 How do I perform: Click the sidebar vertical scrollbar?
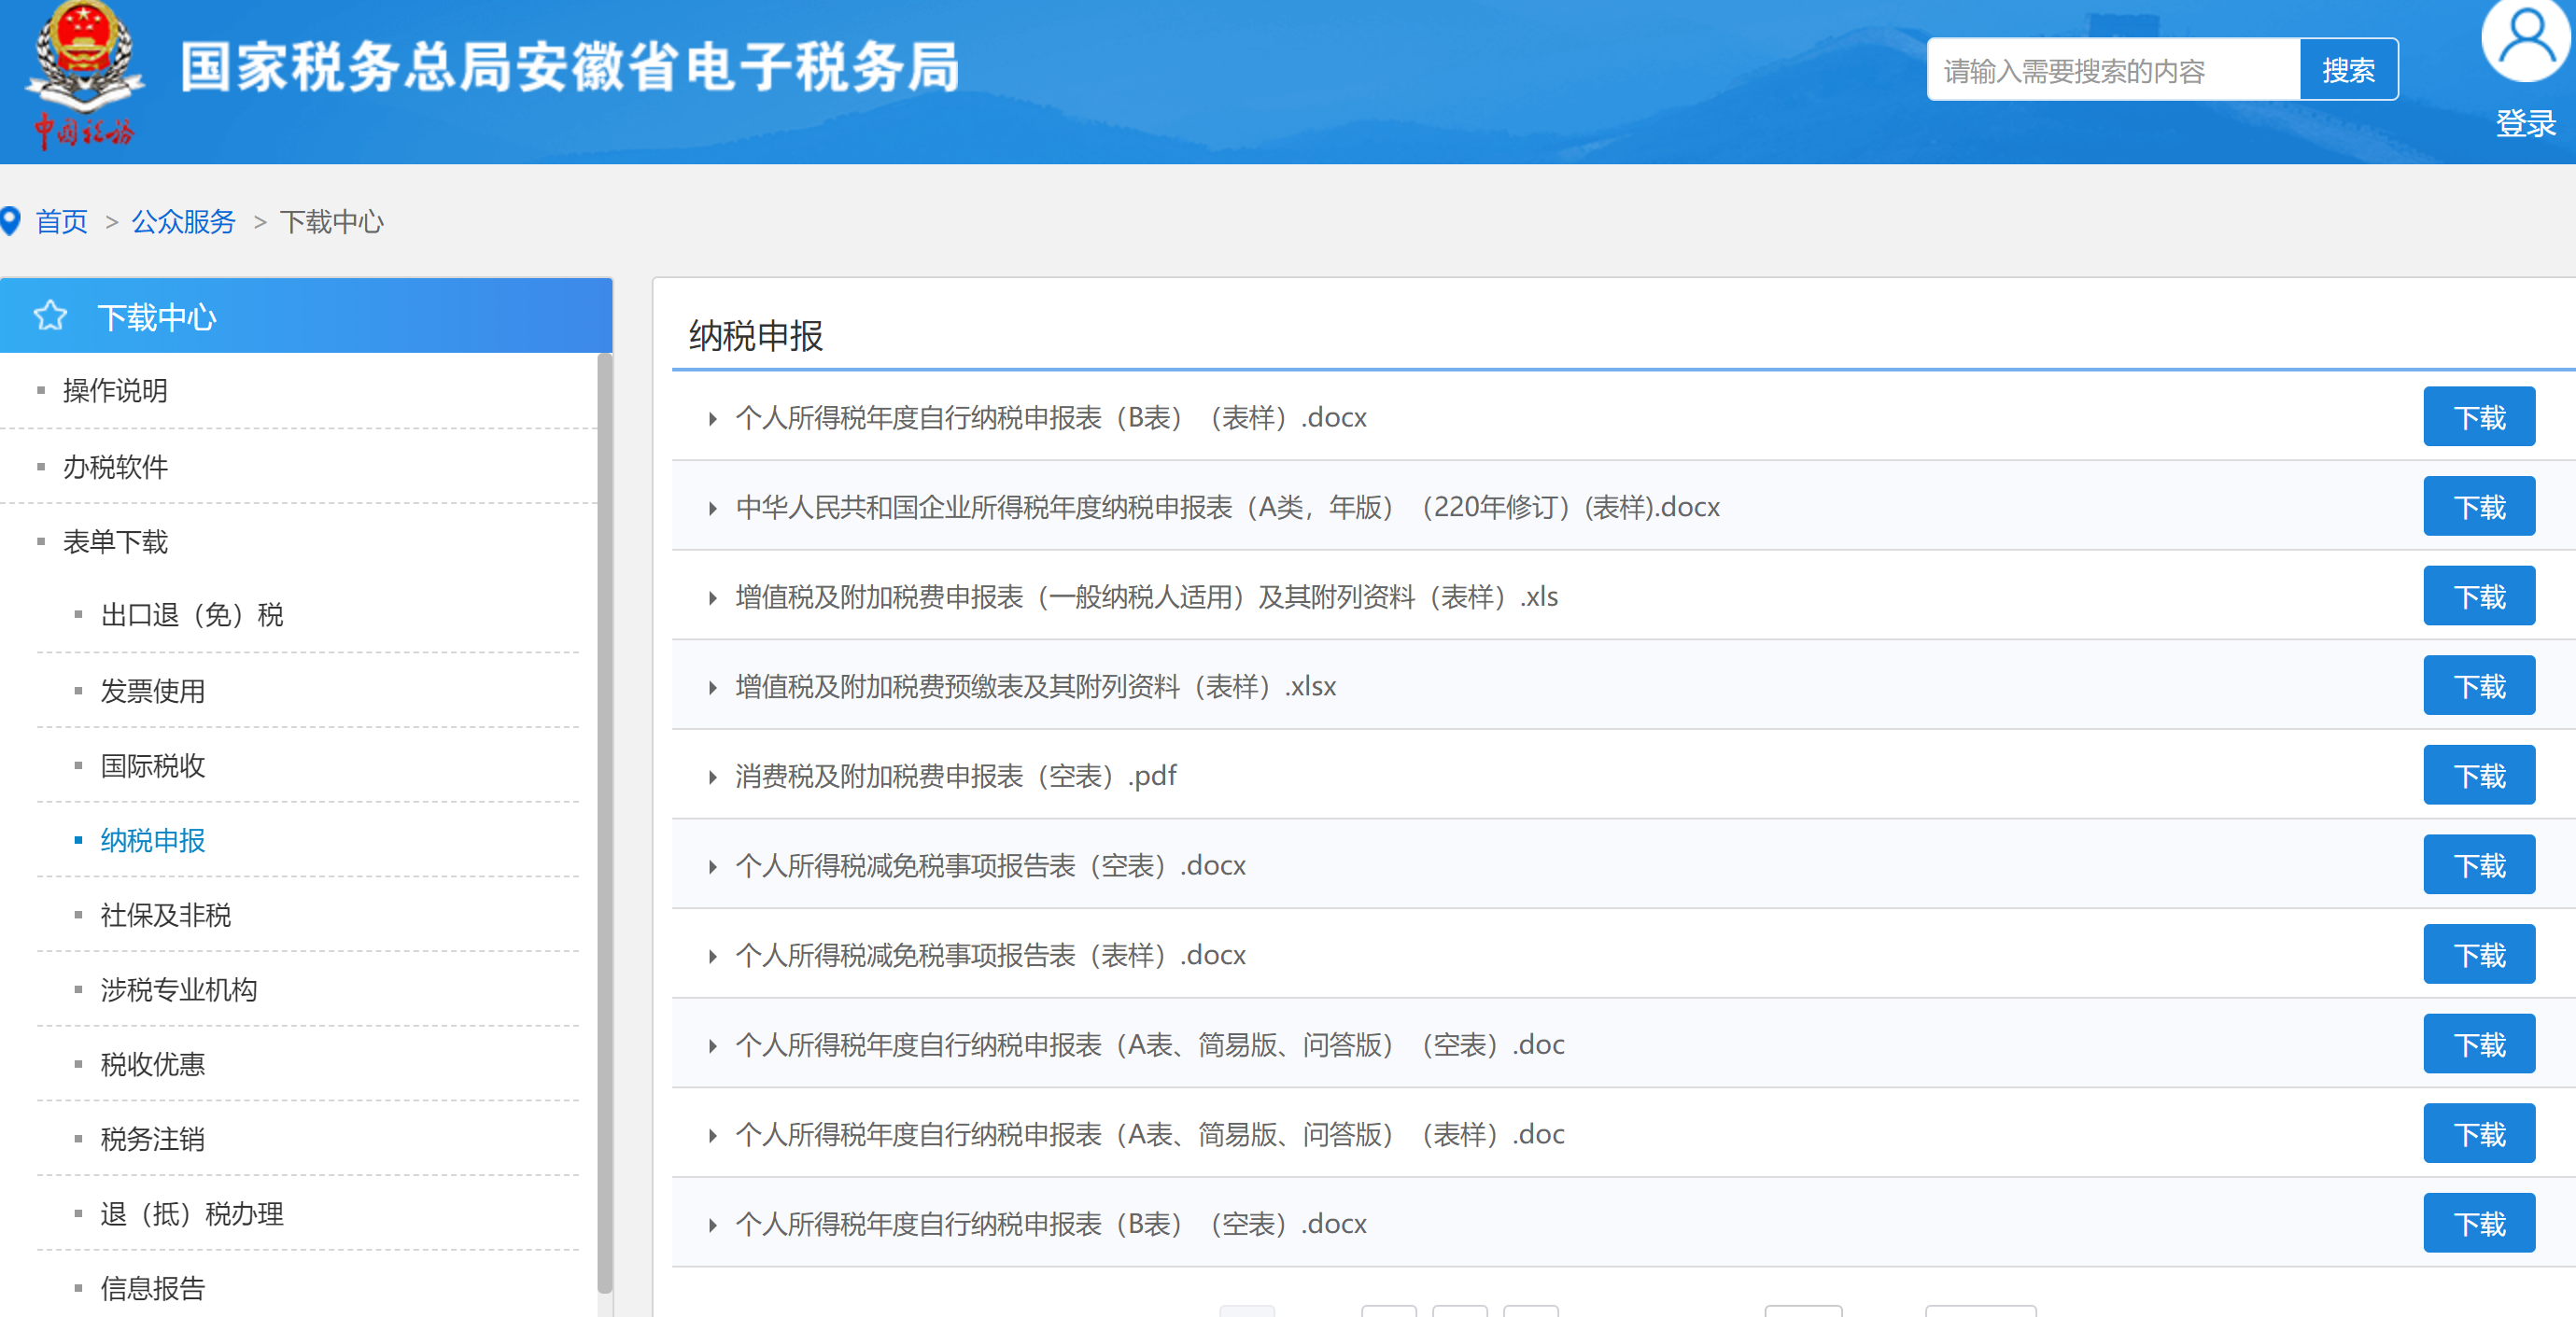tap(604, 820)
